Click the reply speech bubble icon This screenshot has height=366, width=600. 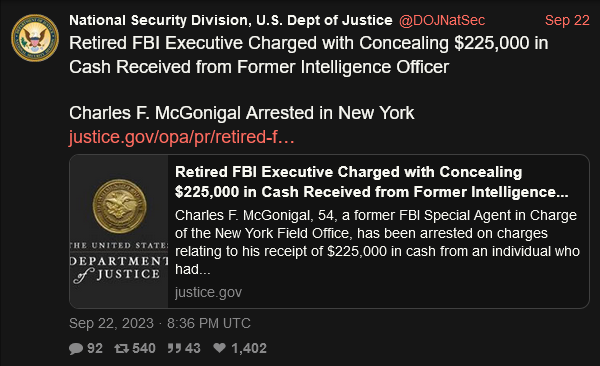(x=76, y=348)
